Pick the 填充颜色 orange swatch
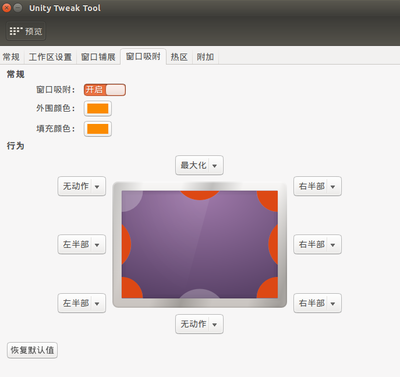Screen dimensions: 400x377 click(x=98, y=129)
